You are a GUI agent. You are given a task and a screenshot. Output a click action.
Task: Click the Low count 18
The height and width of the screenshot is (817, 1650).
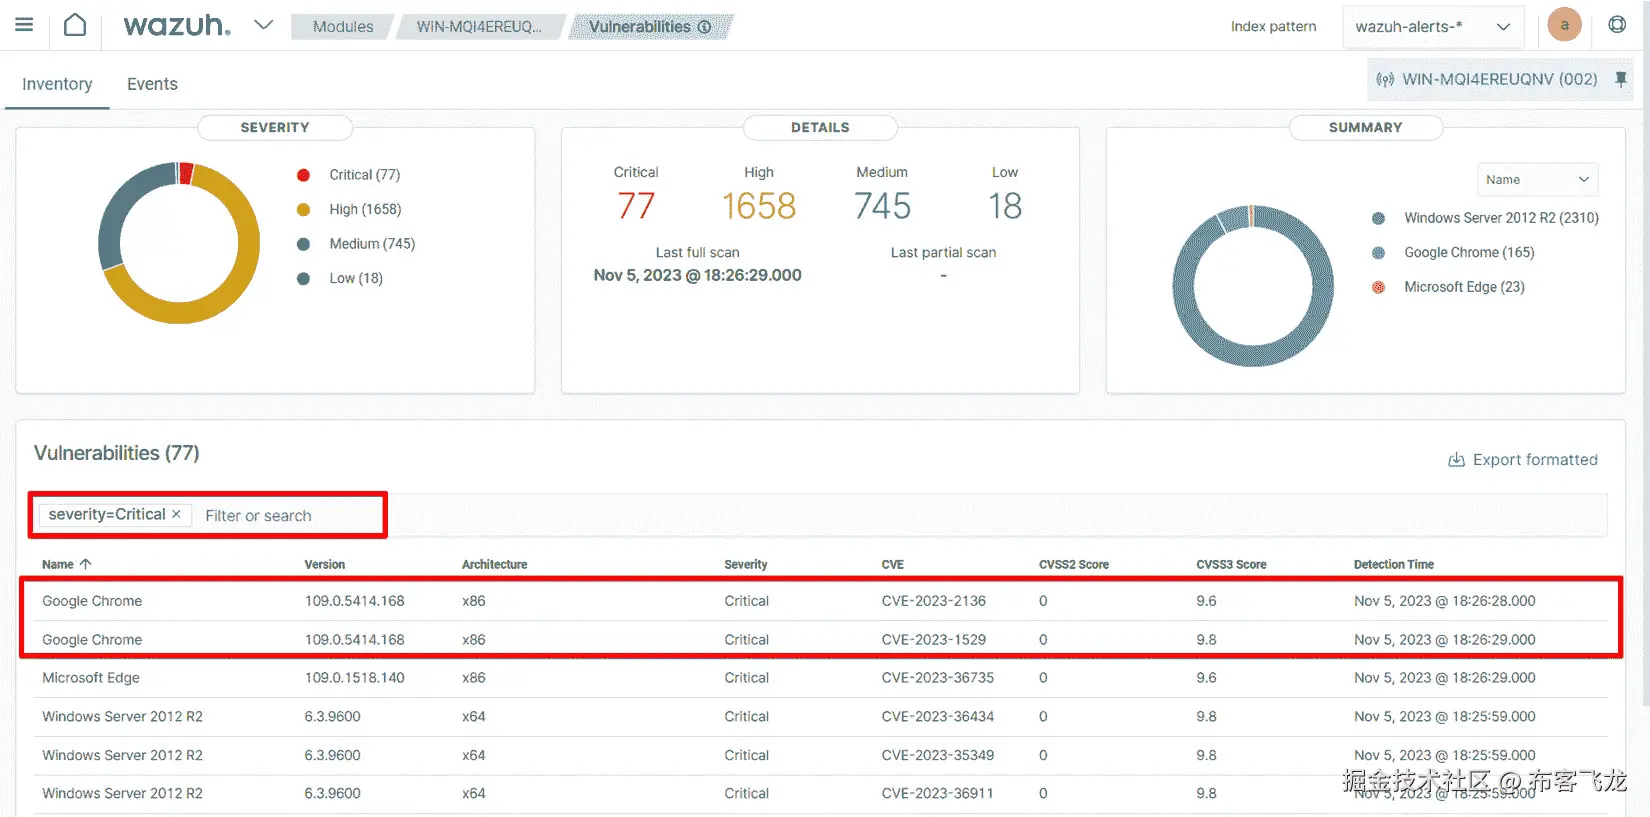coord(1005,206)
